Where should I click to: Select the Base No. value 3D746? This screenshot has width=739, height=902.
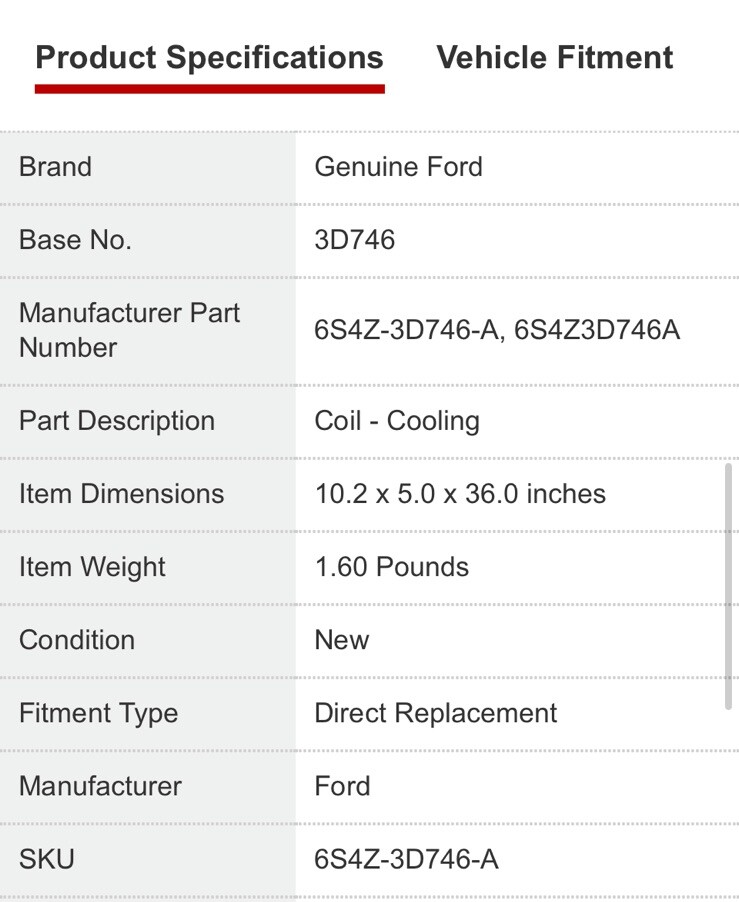[x=354, y=240]
